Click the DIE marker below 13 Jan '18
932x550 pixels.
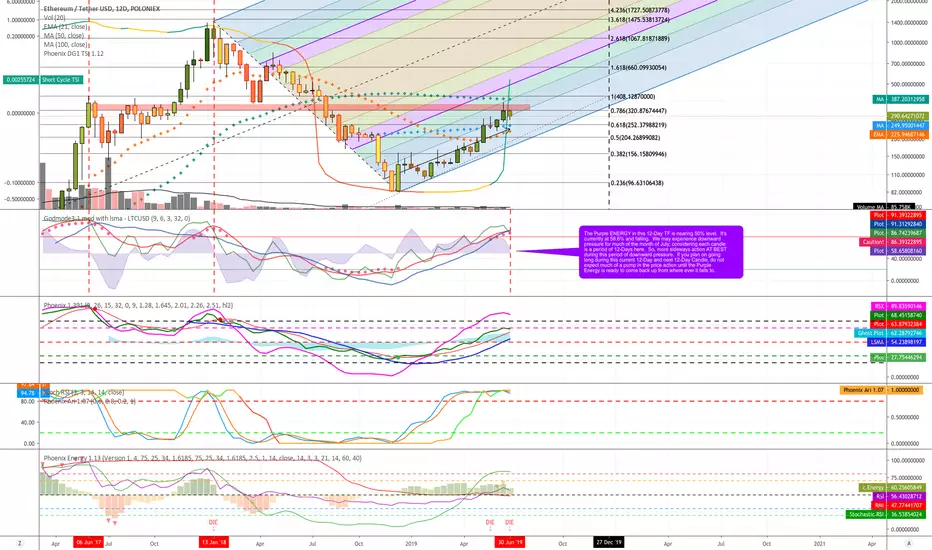213,523
